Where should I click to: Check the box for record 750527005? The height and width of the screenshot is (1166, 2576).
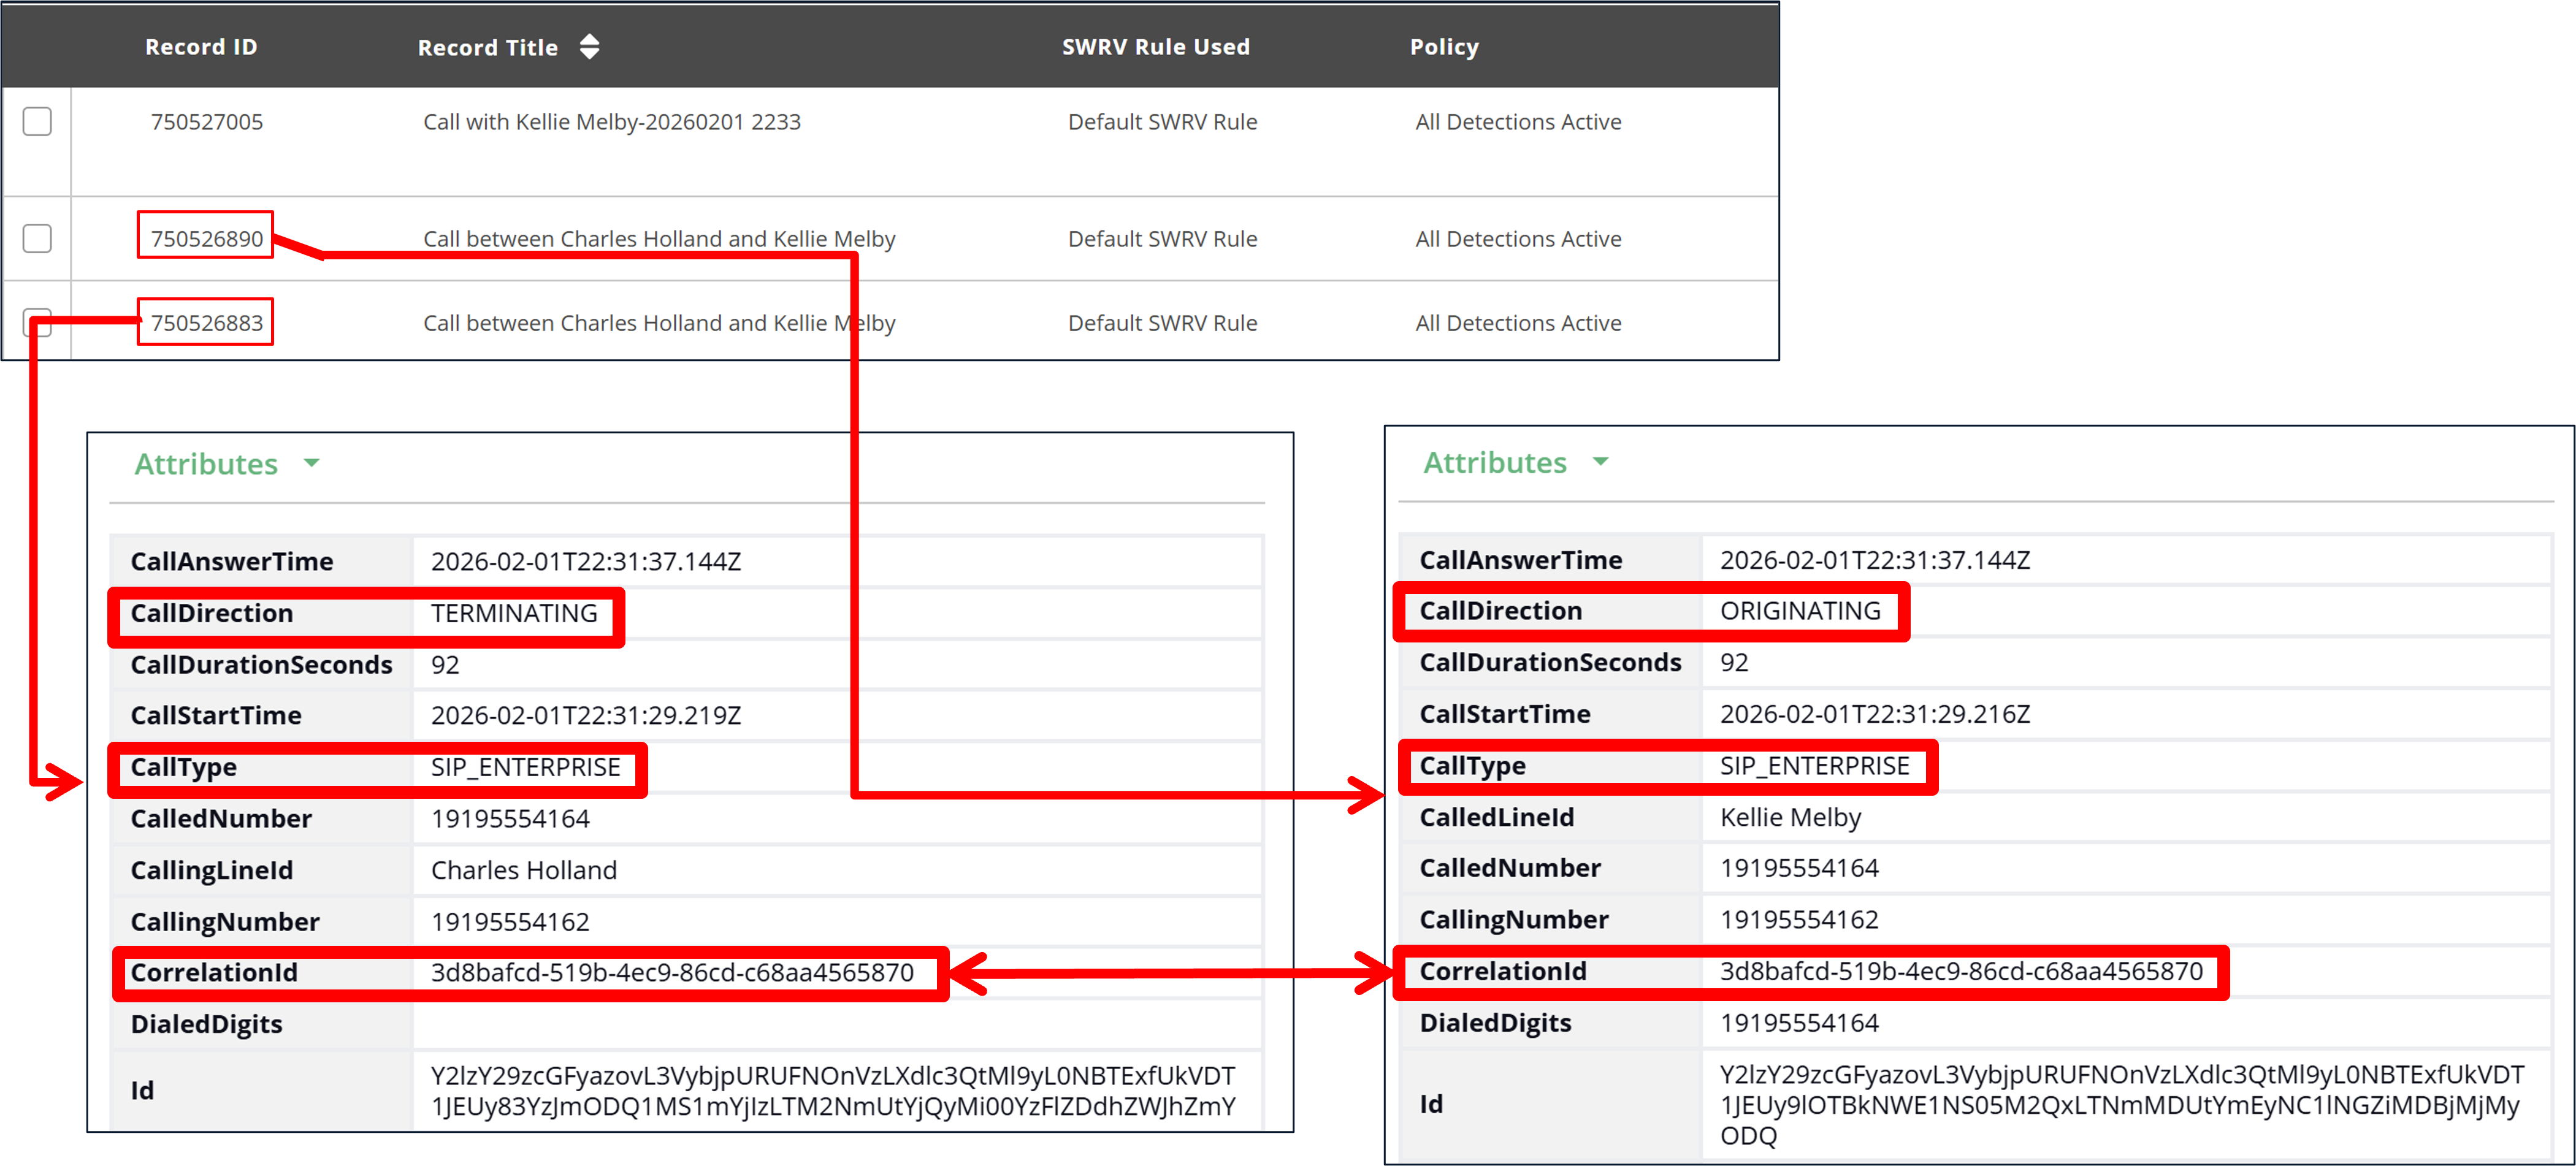37,121
